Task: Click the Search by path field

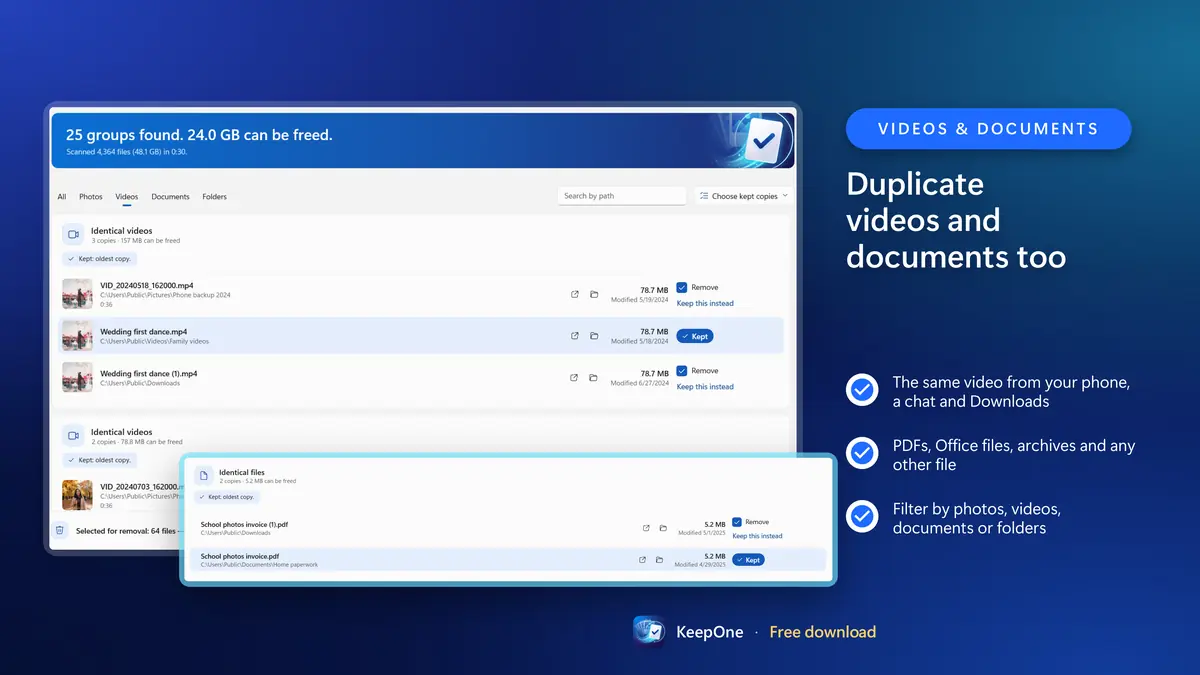Action: tap(622, 196)
